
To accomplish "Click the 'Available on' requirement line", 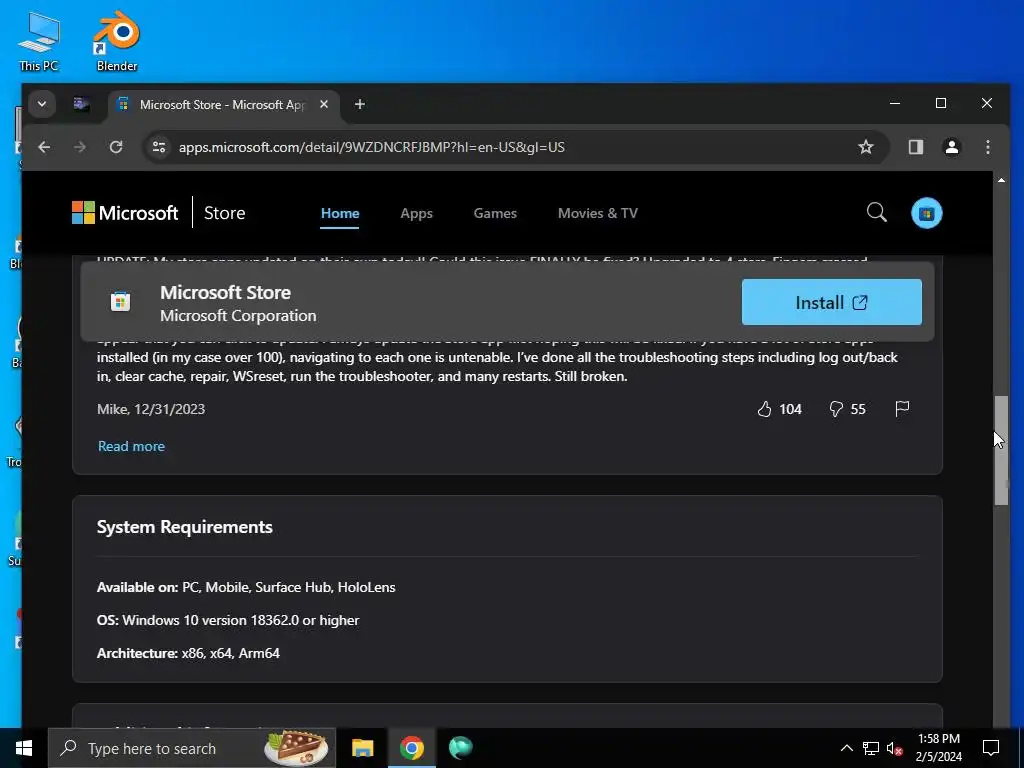I will (246, 587).
